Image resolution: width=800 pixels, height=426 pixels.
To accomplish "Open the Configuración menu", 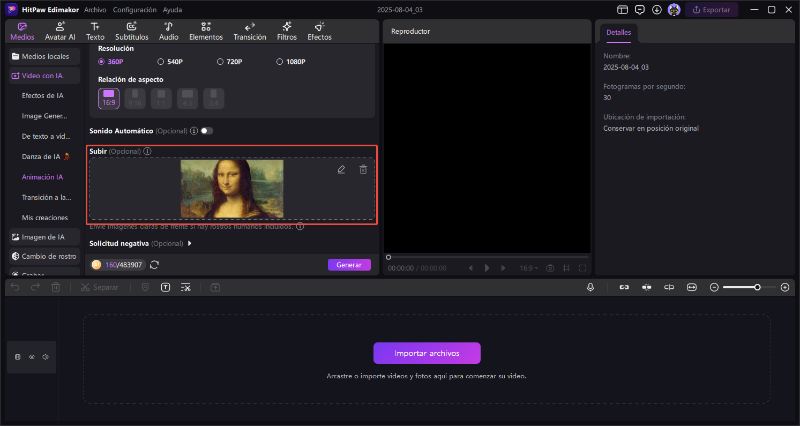I will 134,9.
